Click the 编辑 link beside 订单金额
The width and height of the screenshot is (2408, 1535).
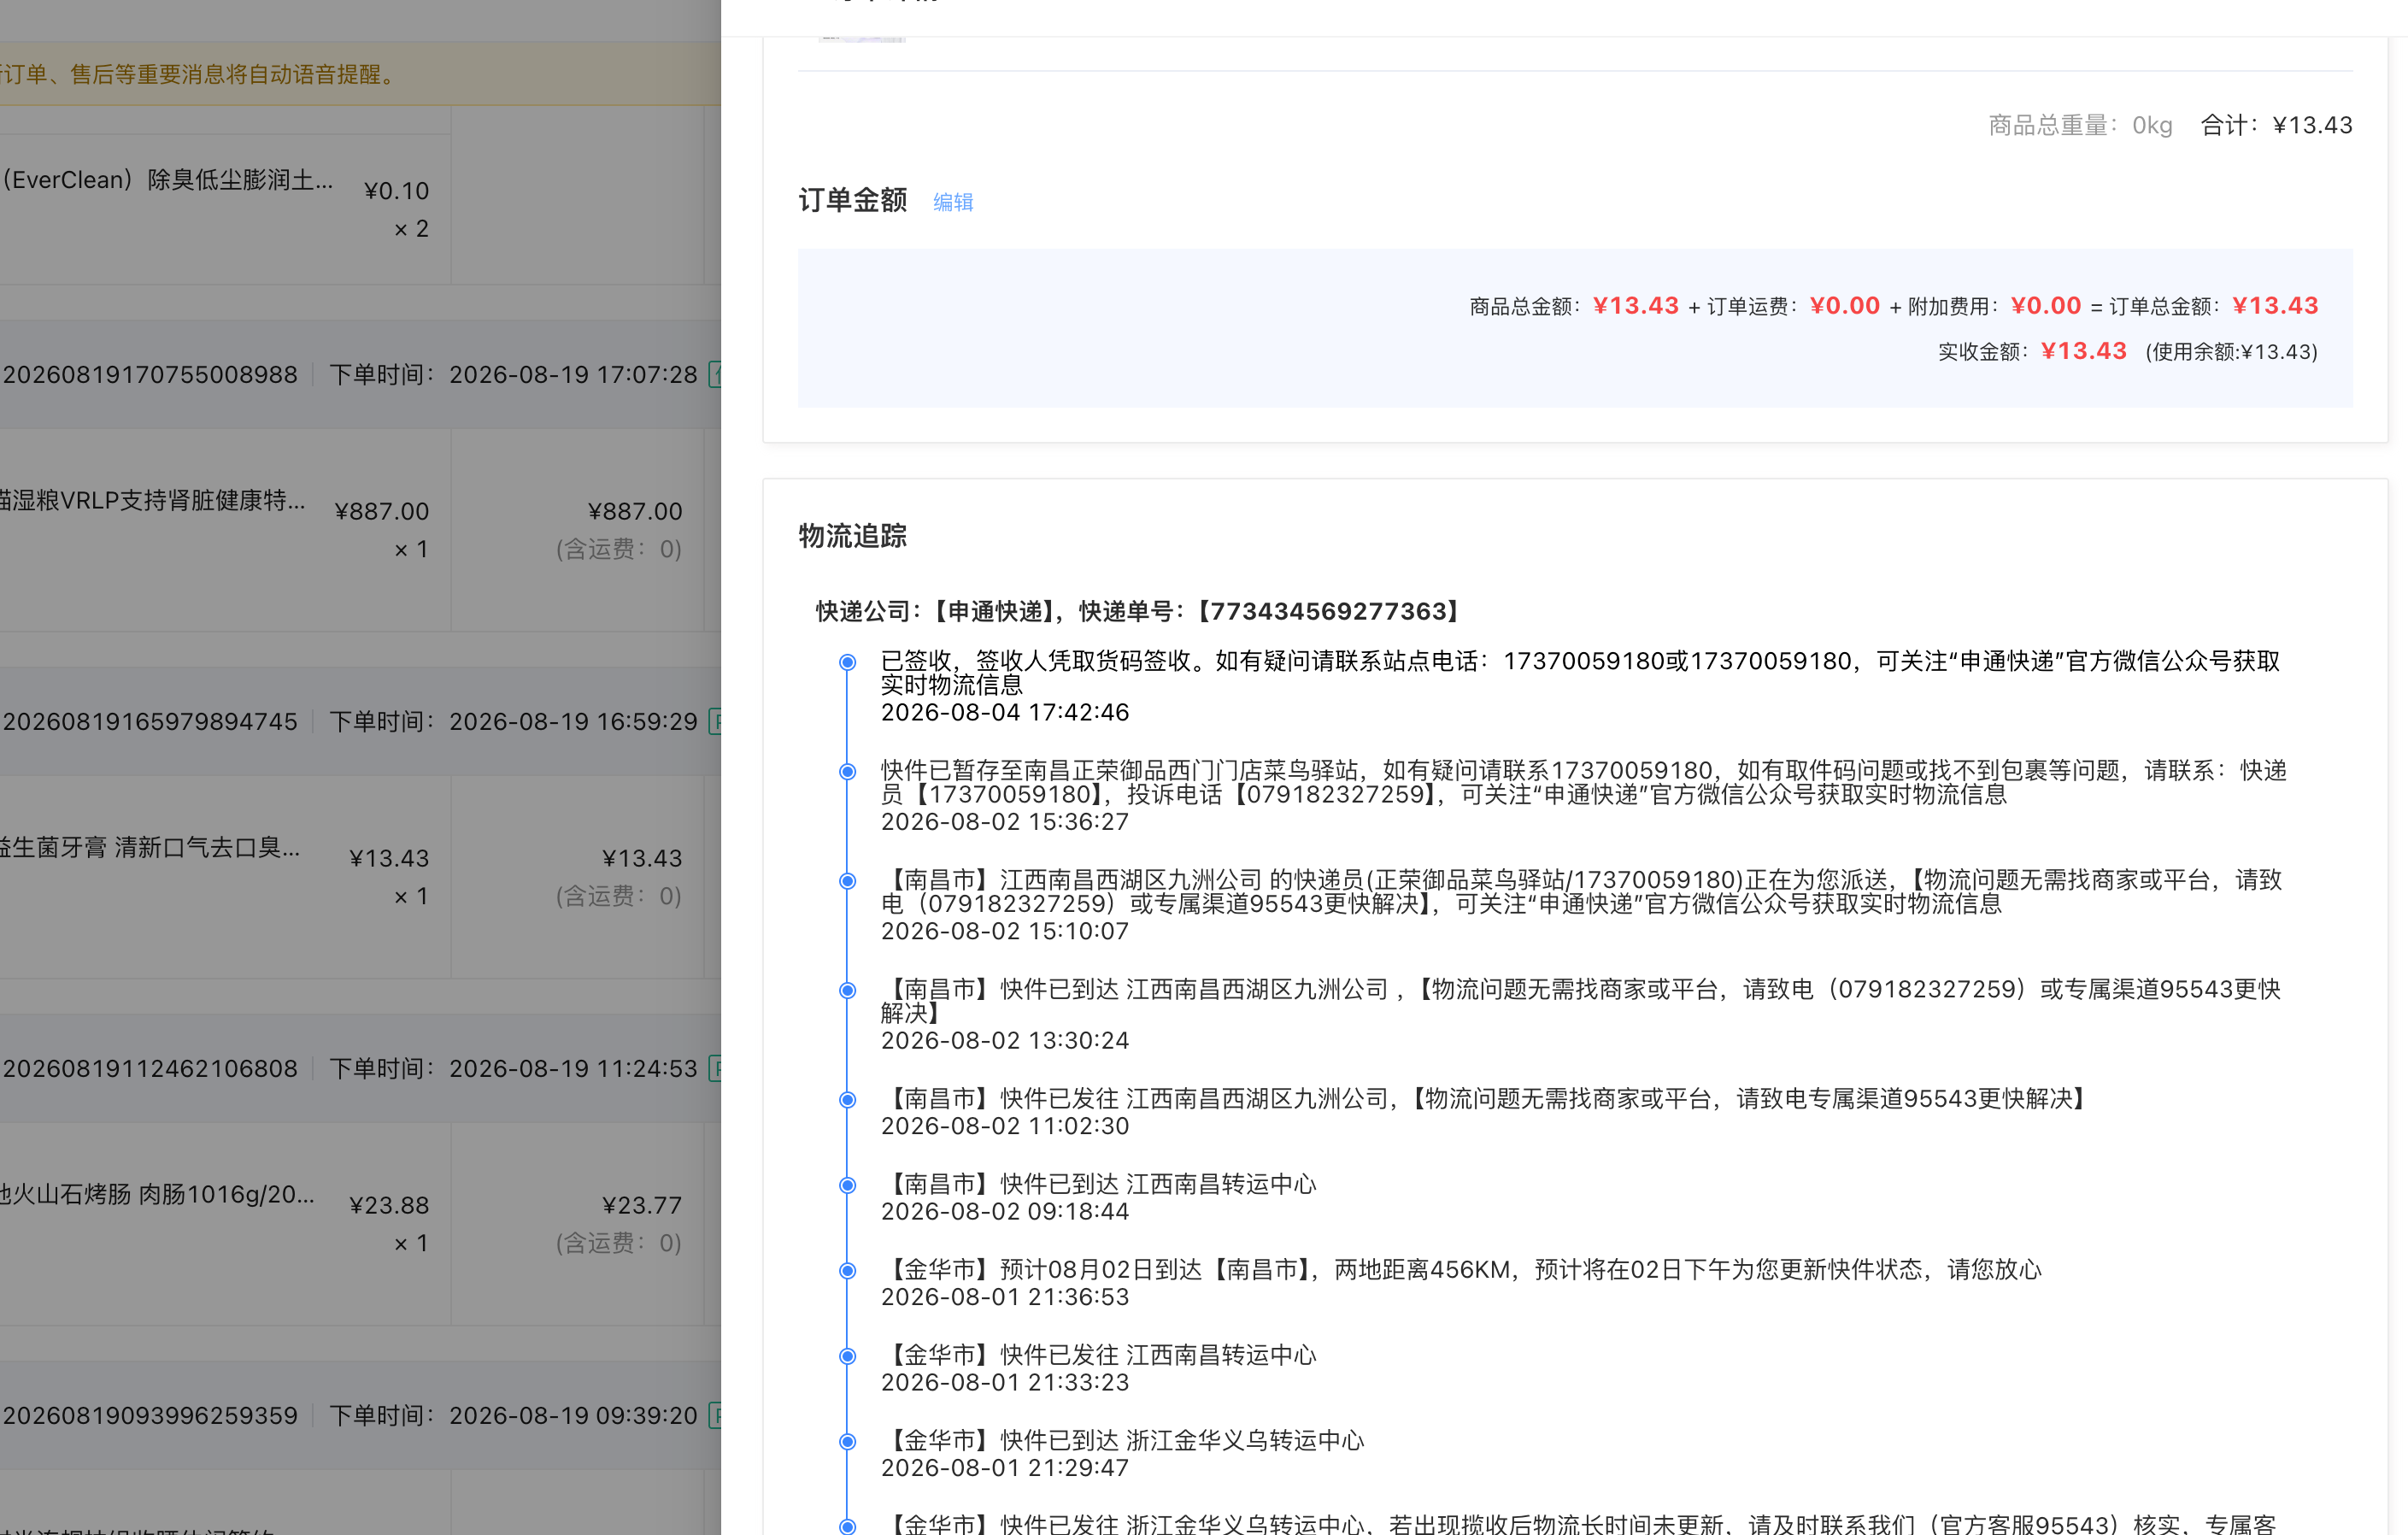[952, 202]
